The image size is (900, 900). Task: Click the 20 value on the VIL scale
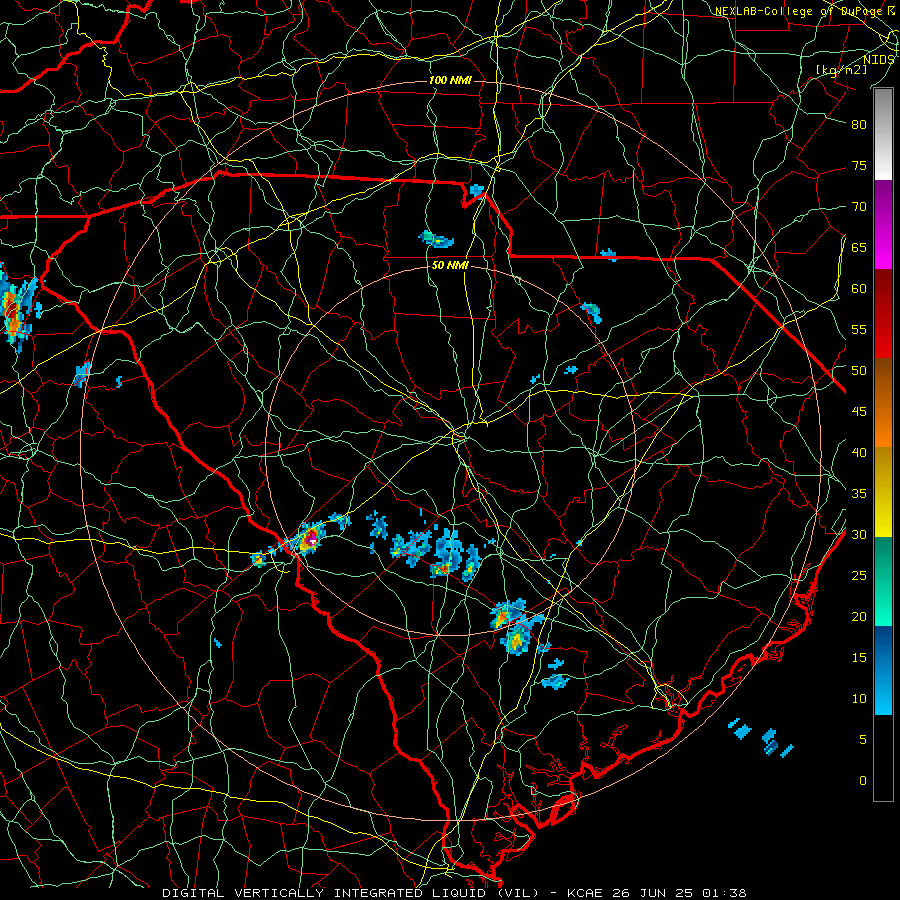[x=859, y=617]
